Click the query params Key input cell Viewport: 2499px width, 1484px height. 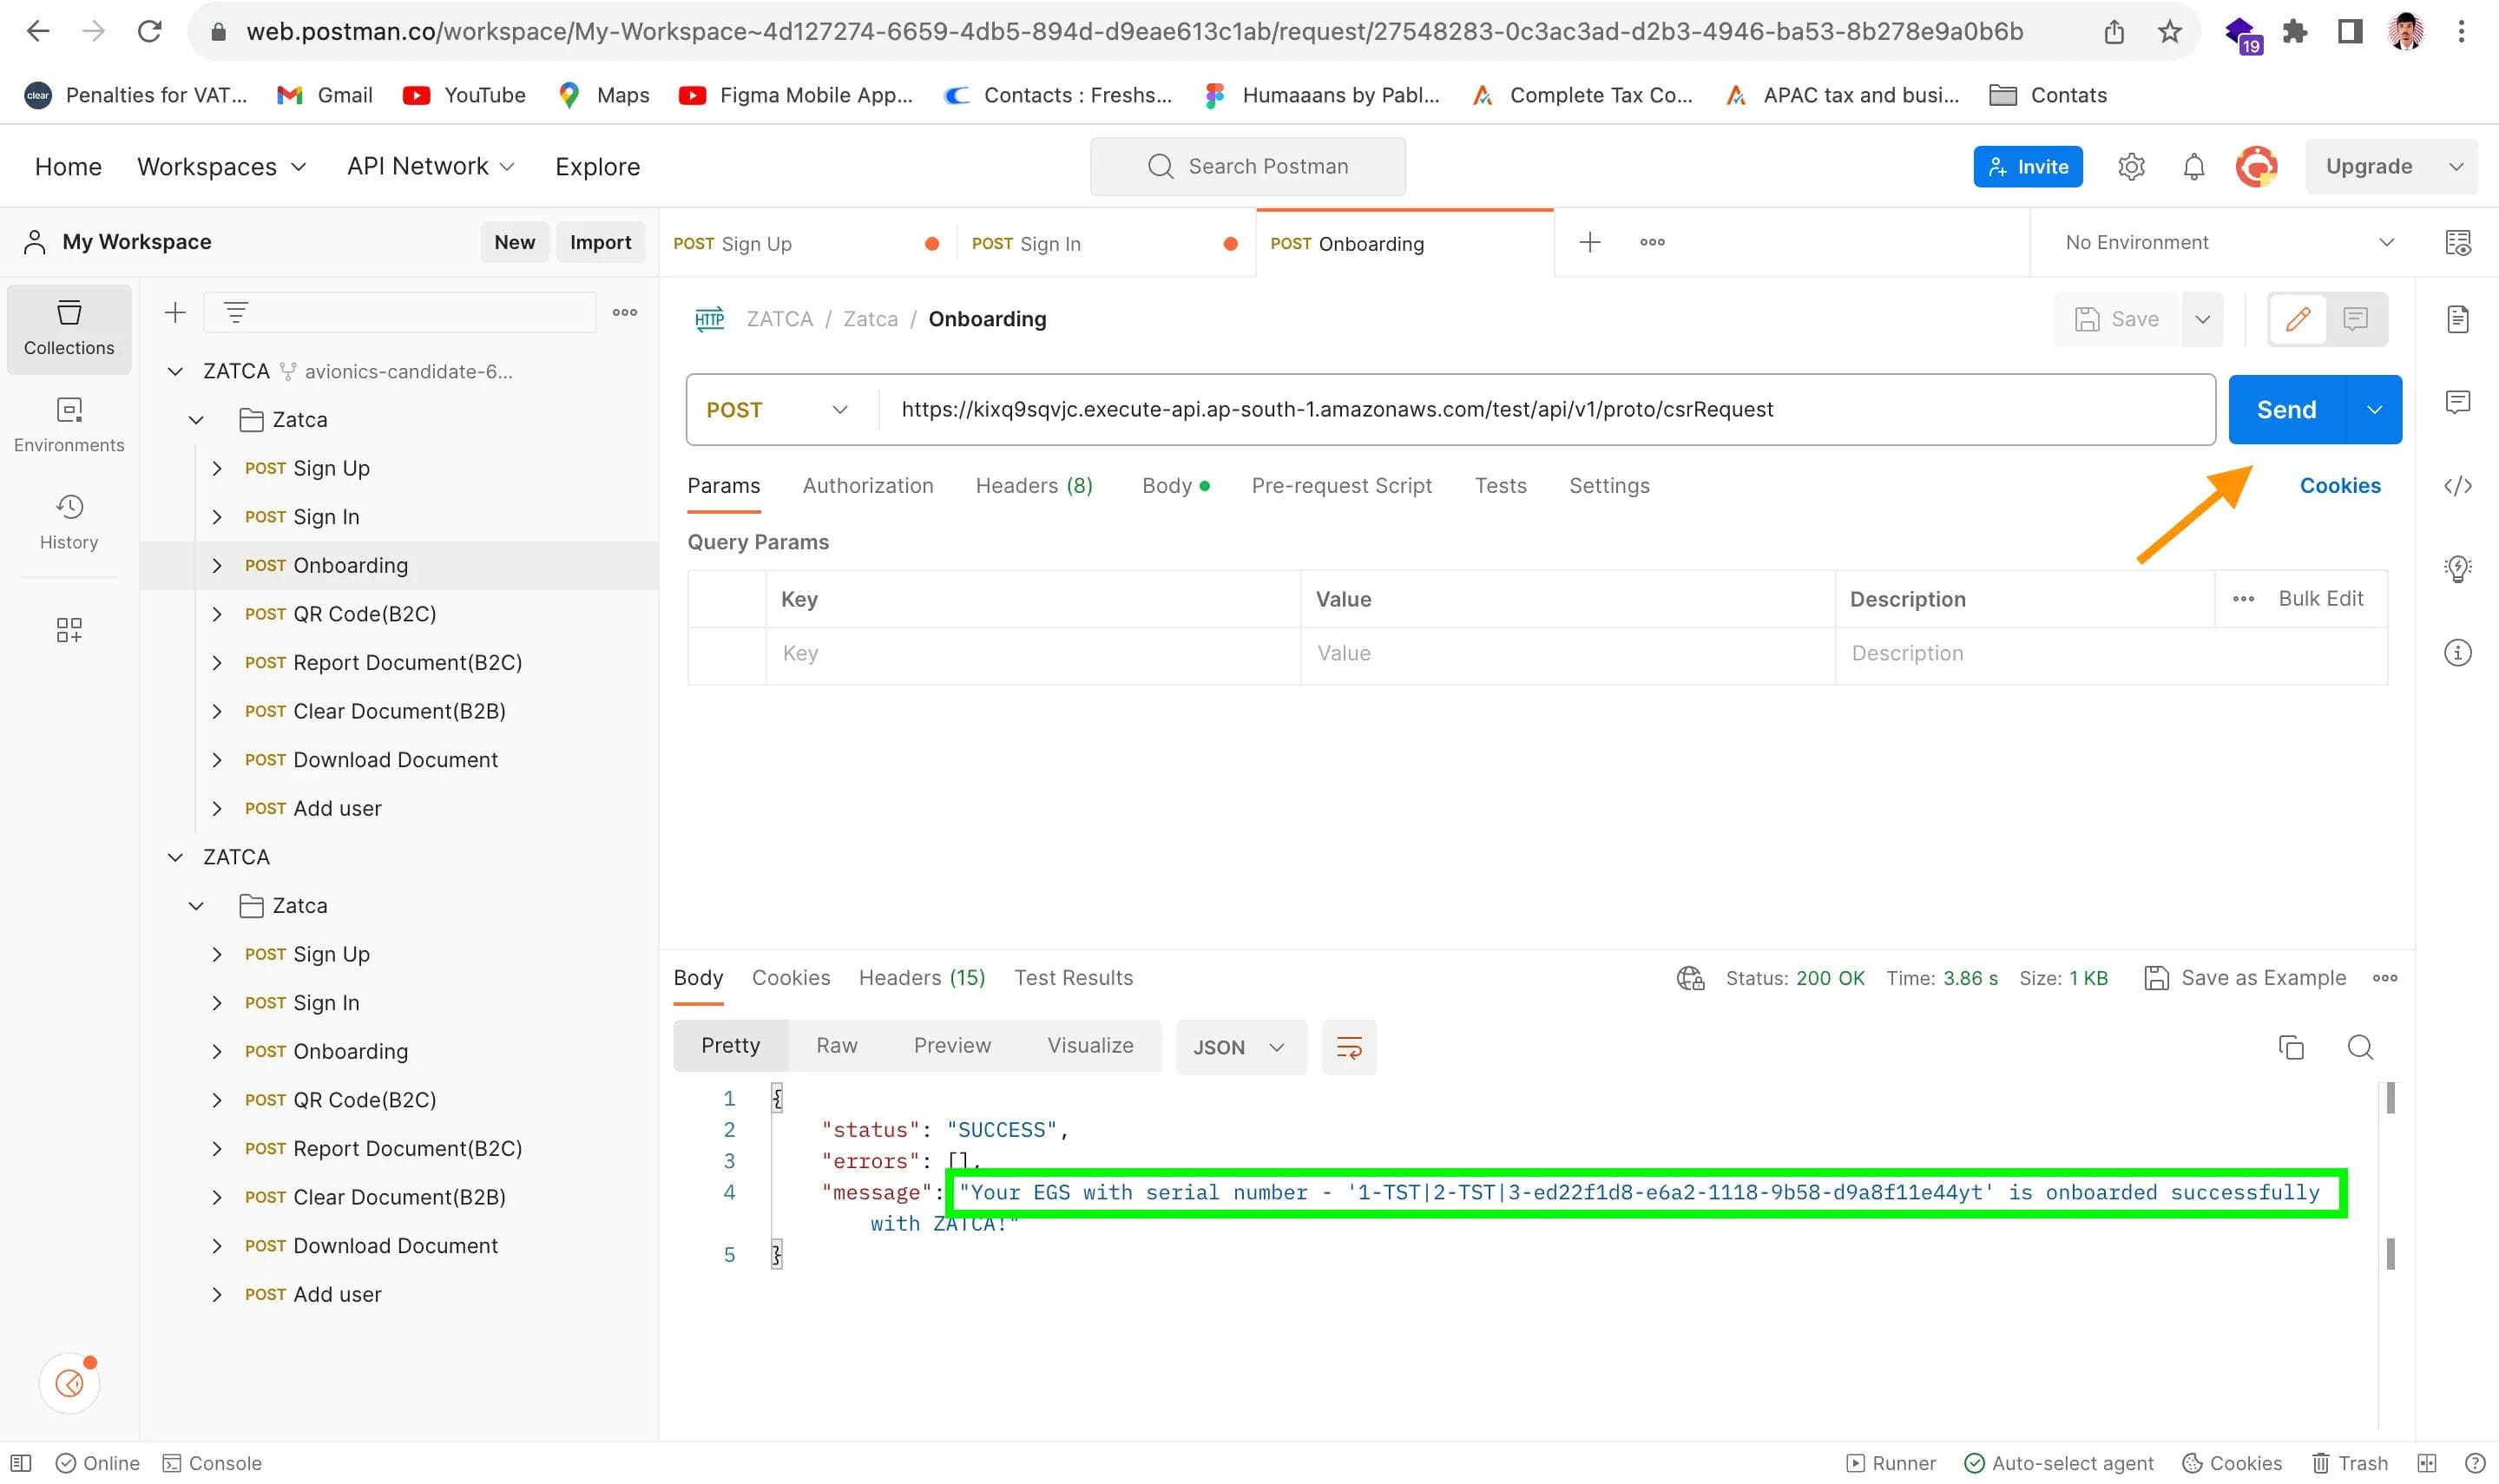(x=1033, y=654)
